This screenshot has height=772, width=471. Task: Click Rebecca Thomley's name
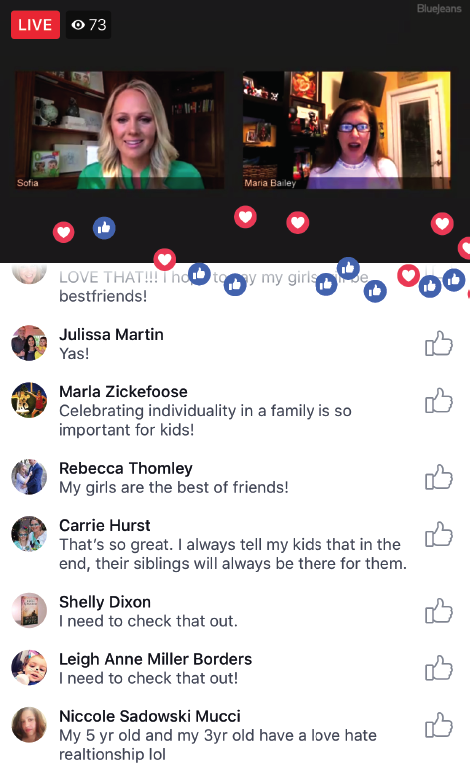[x=126, y=468]
